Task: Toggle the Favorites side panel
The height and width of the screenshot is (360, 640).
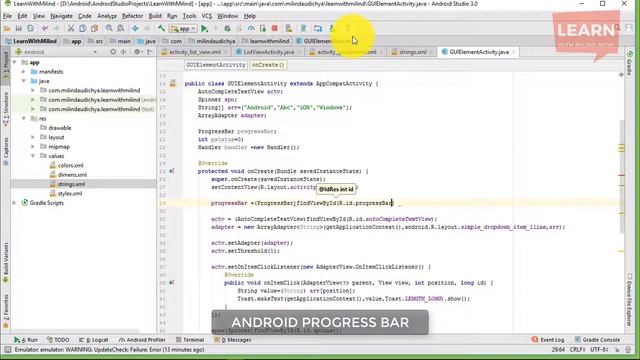Action: (6, 312)
